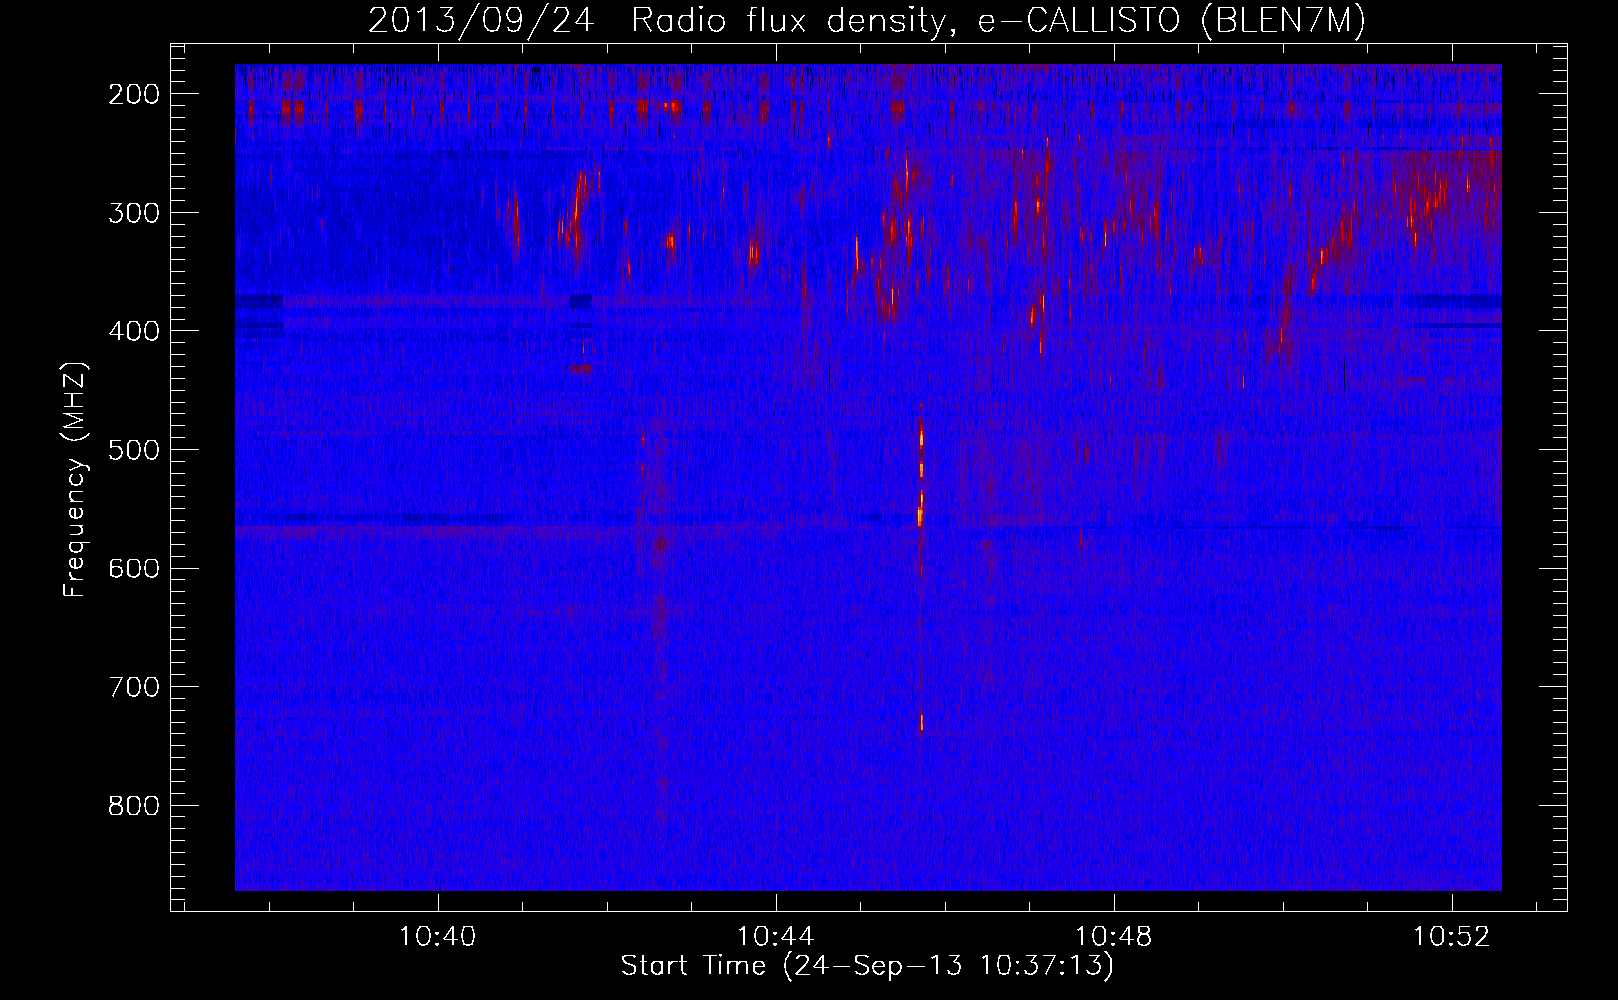Select the 500 frequency tick label

133,450
